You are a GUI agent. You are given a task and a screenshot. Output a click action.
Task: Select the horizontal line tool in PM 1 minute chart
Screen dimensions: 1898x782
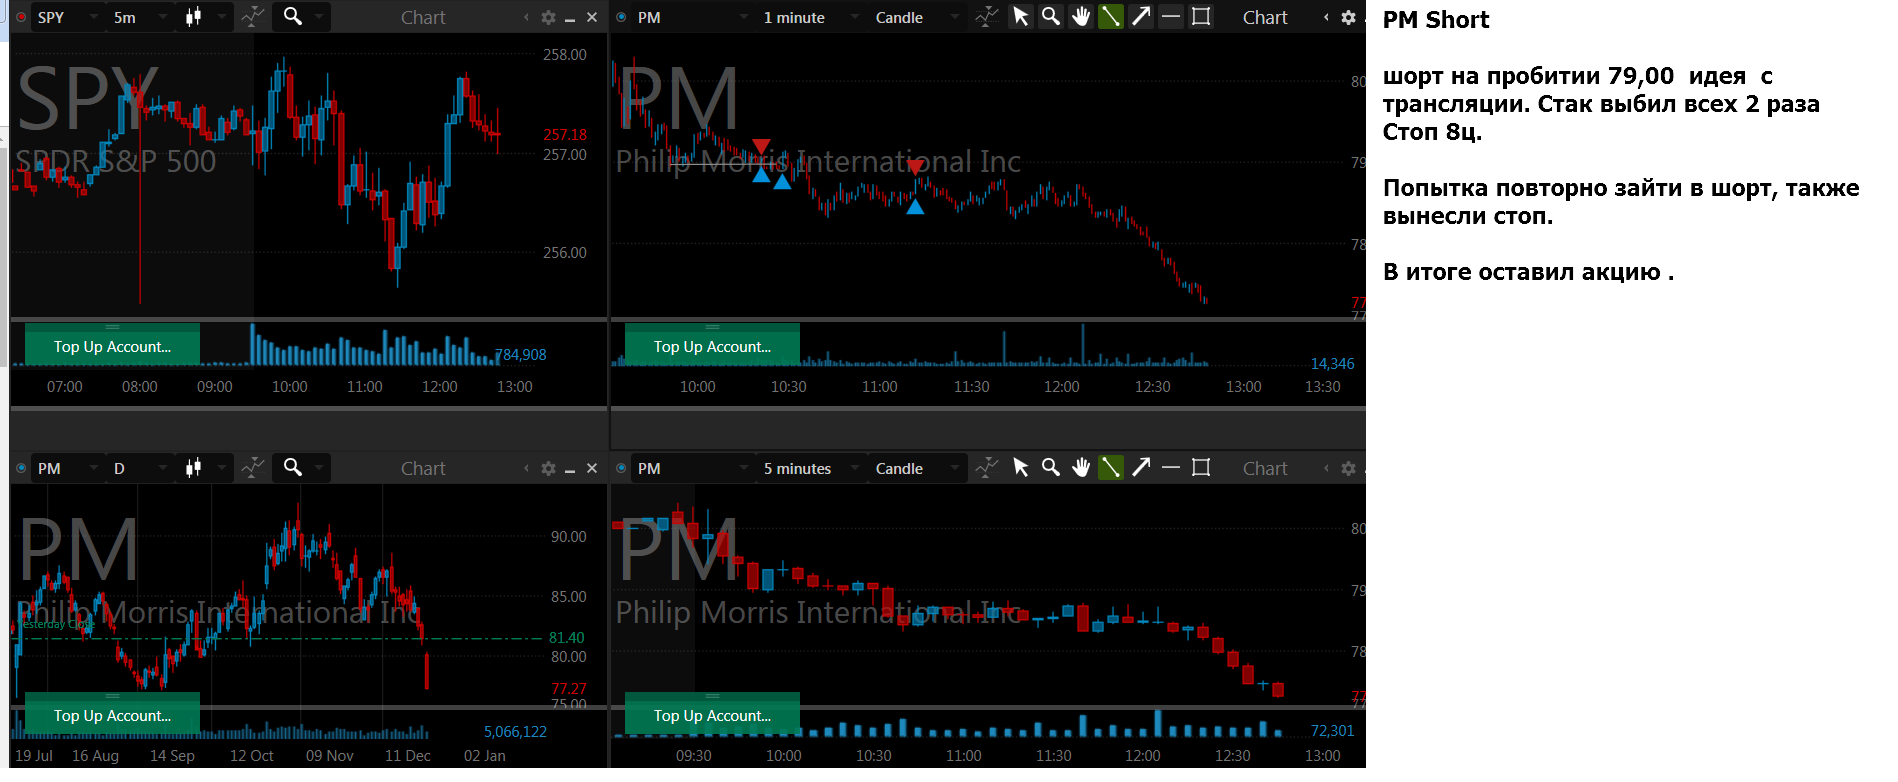tap(1171, 17)
